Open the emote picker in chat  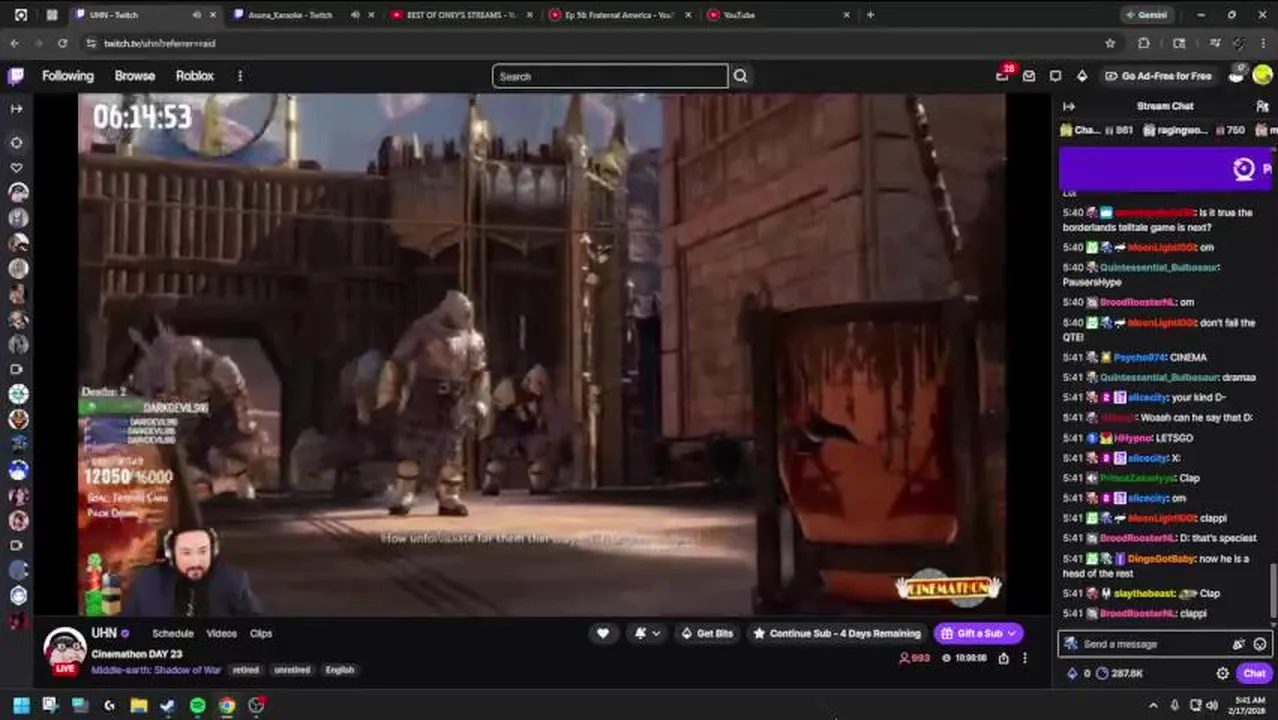[1260, 644]
